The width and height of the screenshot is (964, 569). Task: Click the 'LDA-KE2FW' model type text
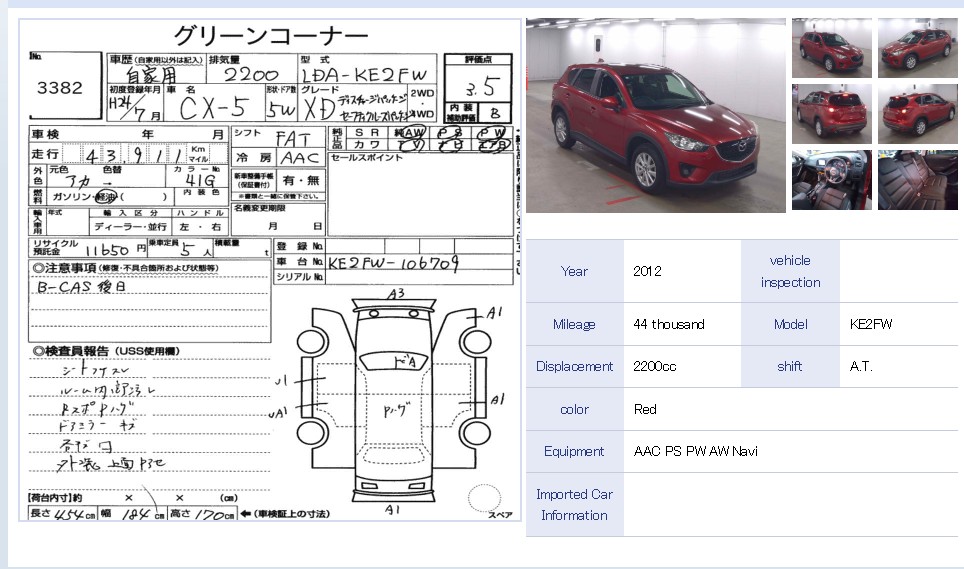[363, 75]
